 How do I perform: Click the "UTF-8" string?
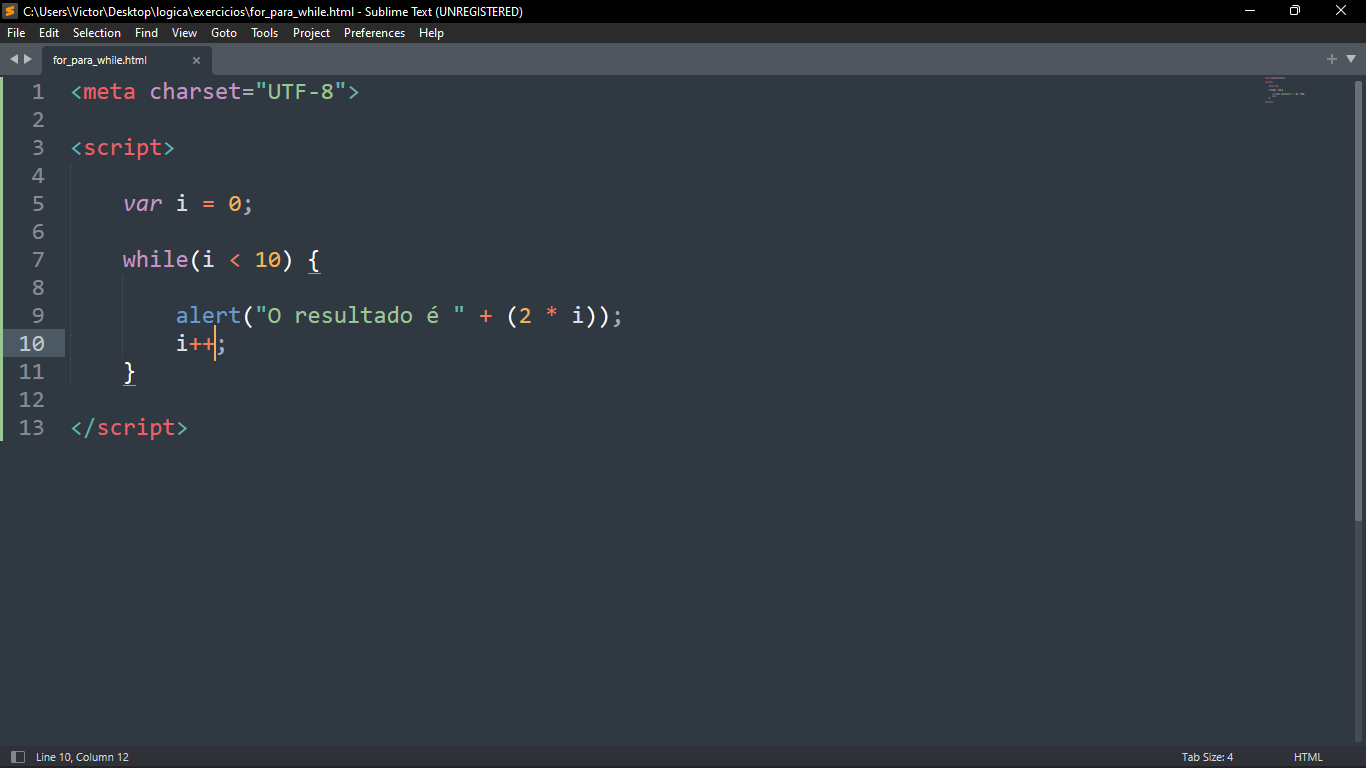301,92
